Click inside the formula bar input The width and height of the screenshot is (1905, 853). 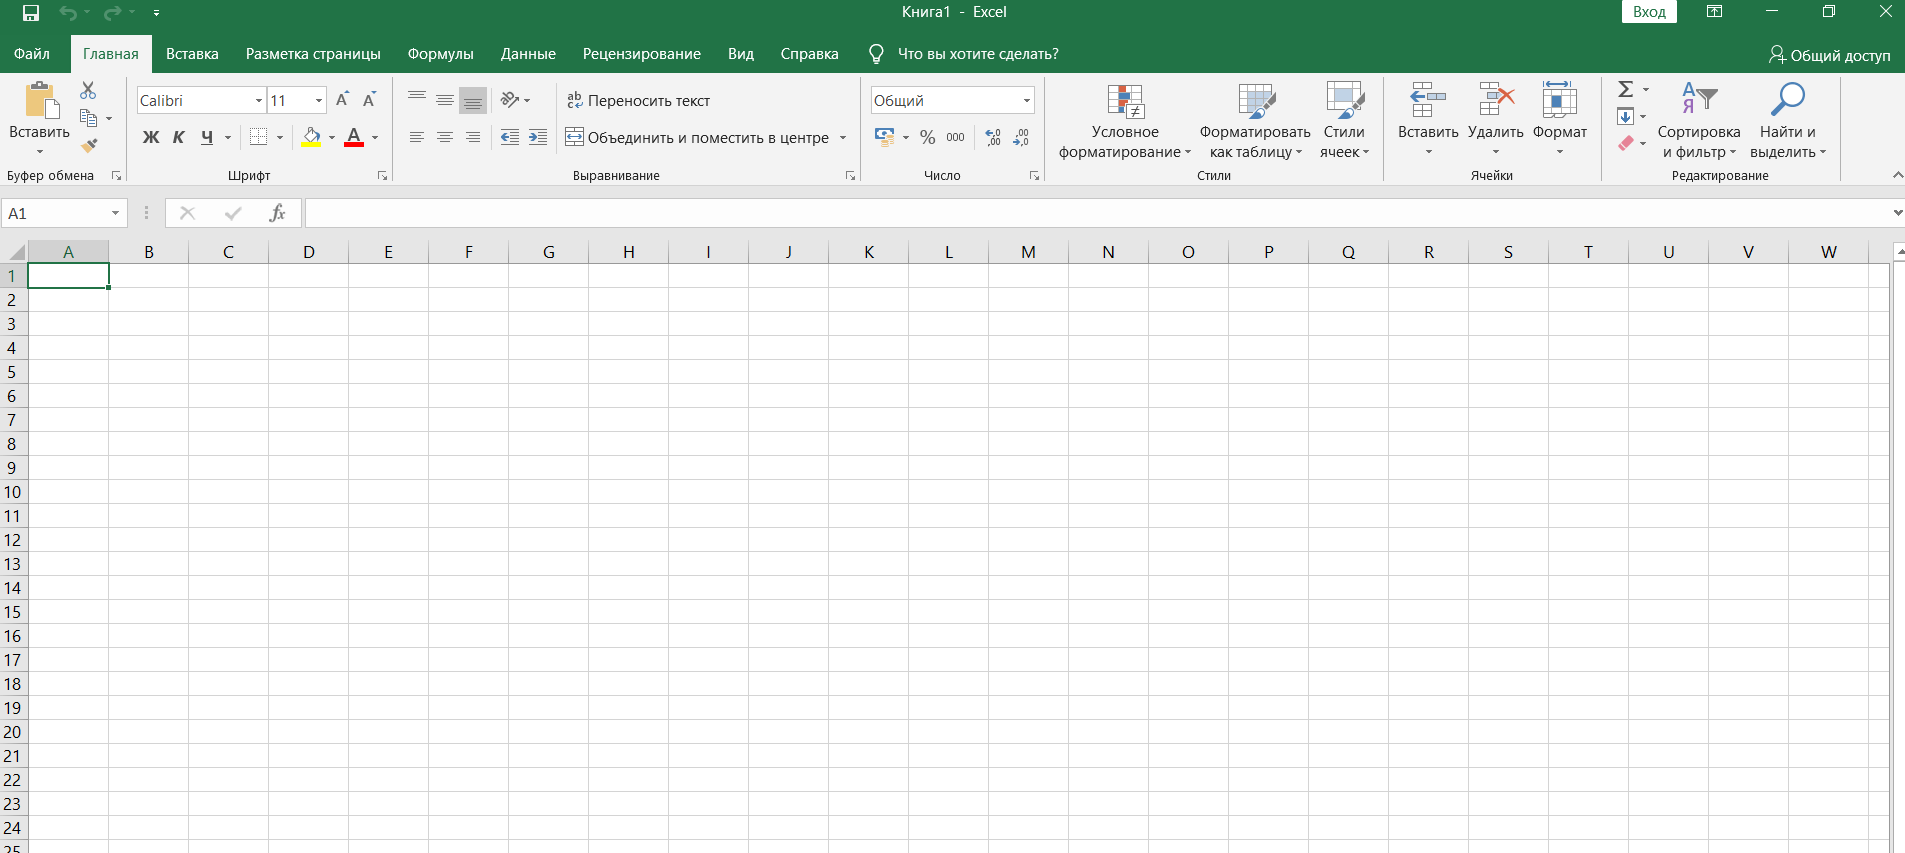(1096, 213)
